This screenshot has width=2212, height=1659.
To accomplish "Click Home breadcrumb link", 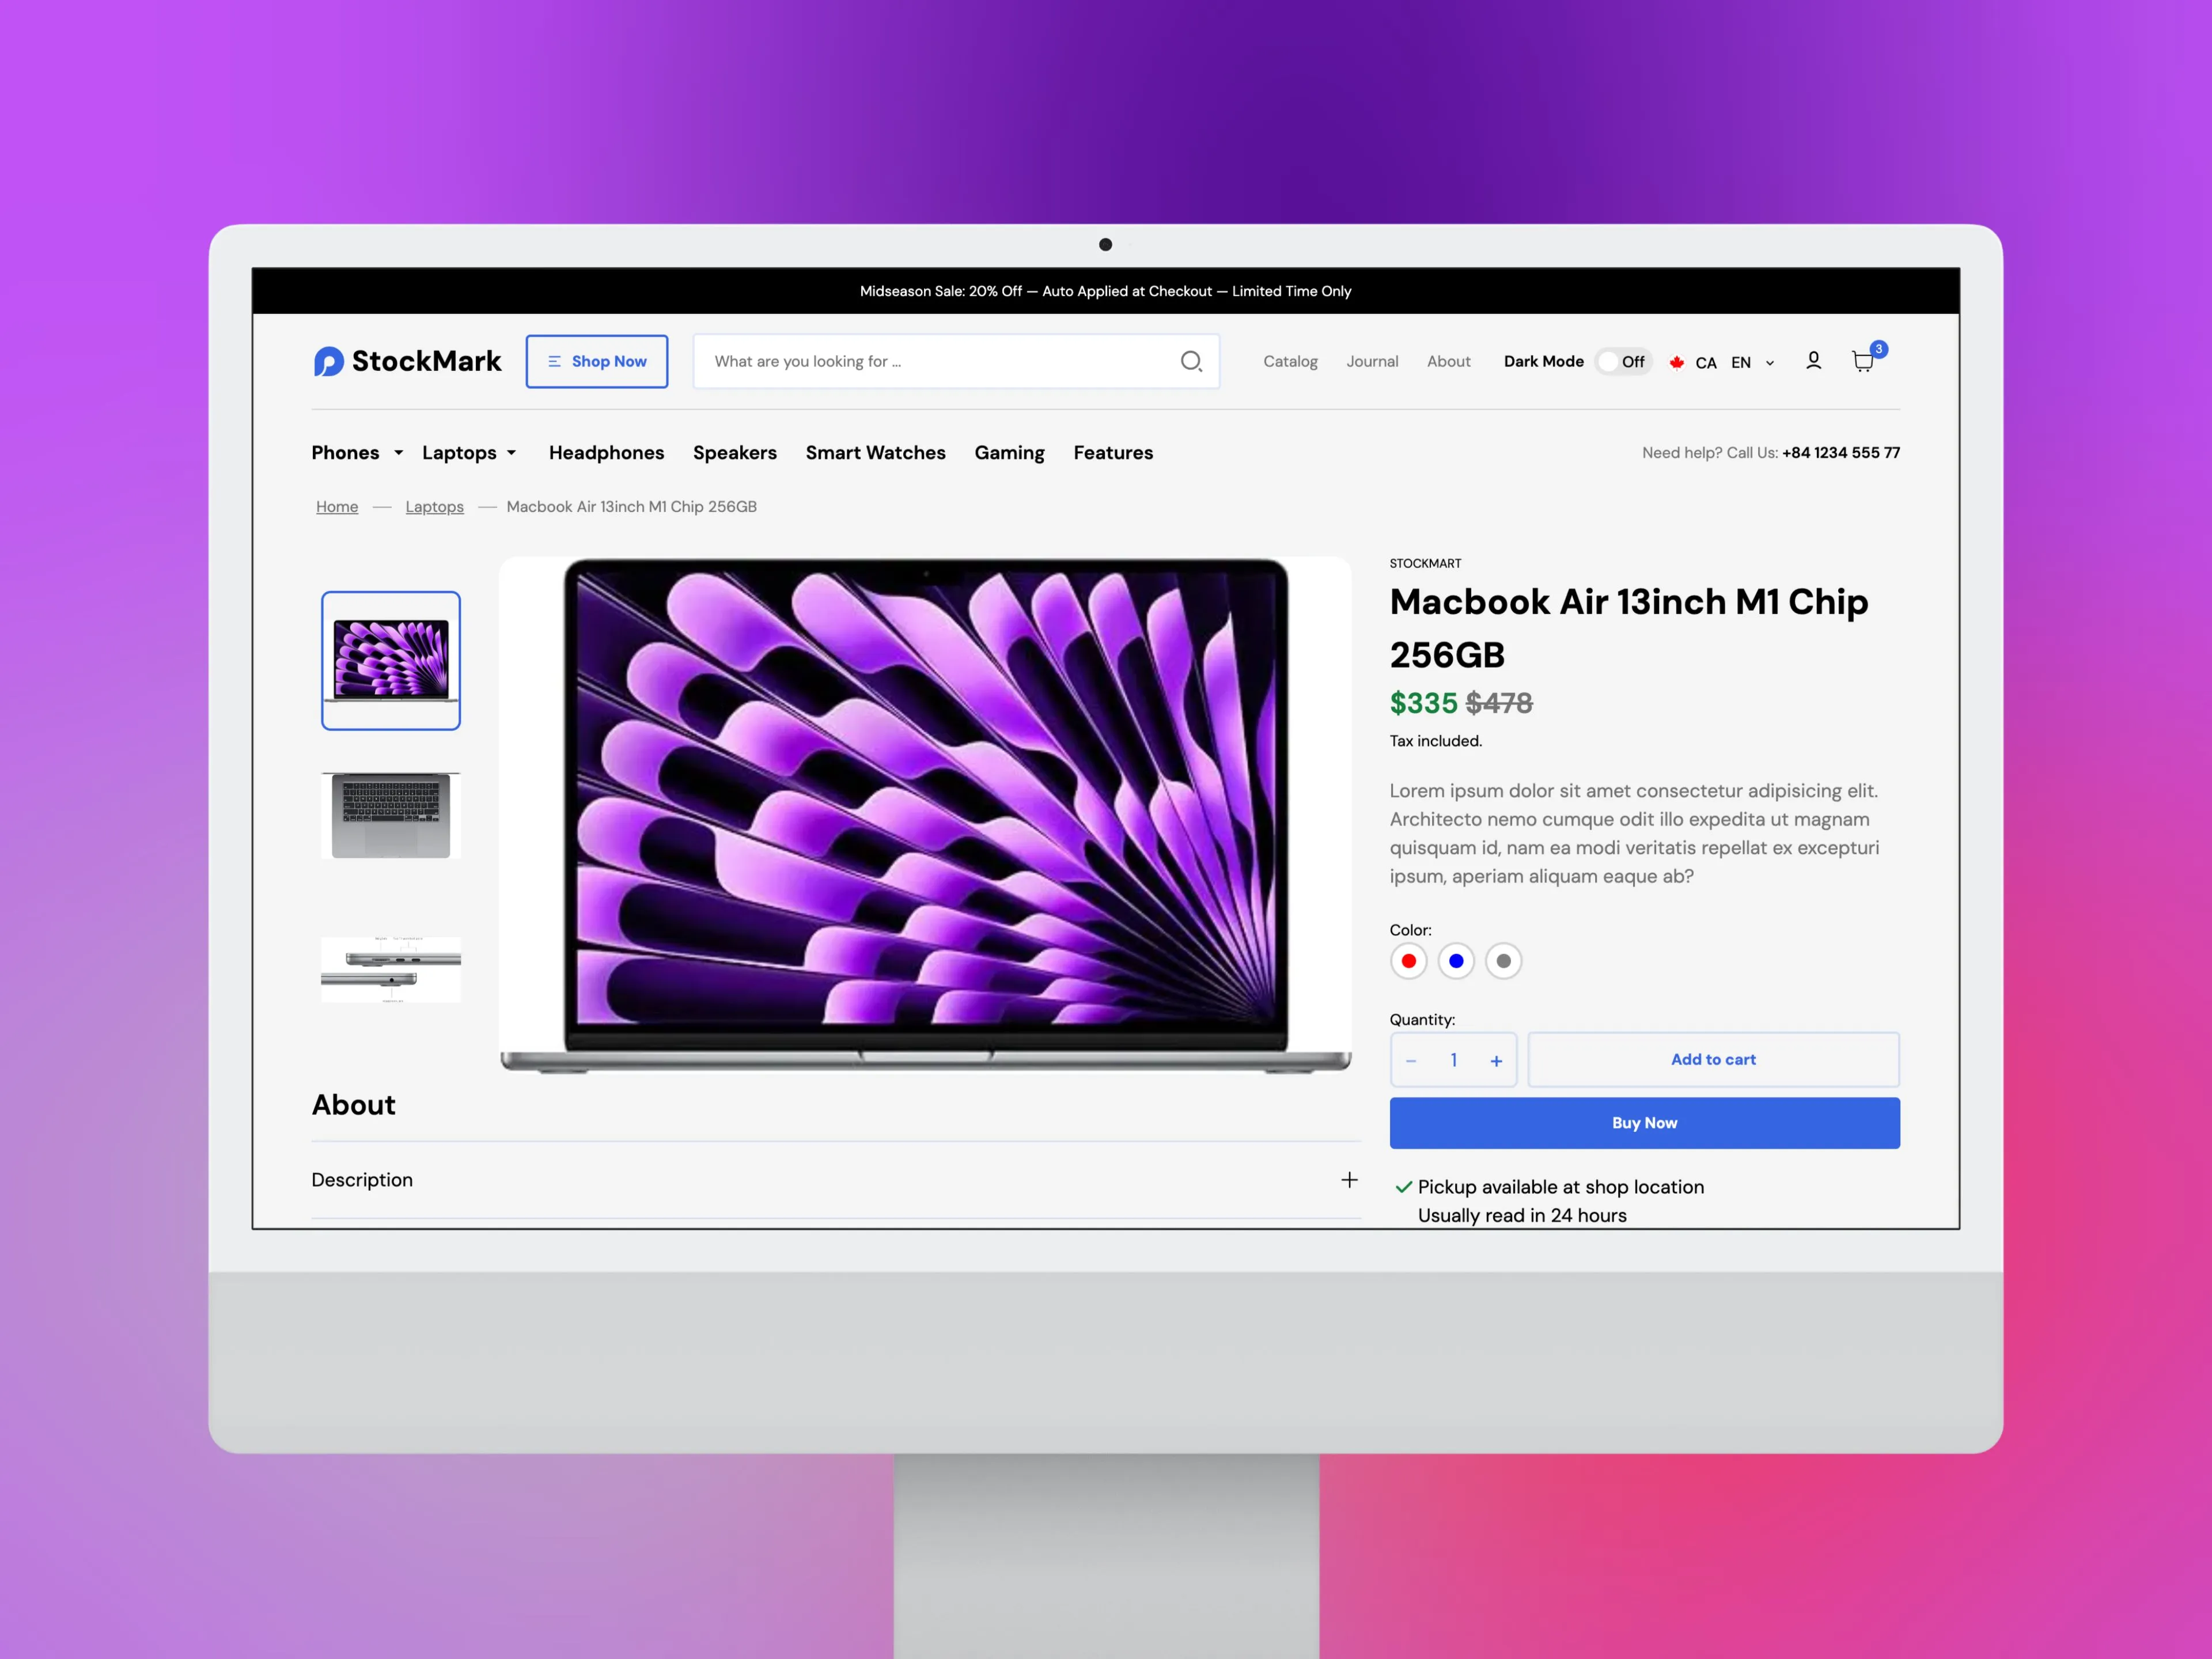I will click(x=337, y=507).
